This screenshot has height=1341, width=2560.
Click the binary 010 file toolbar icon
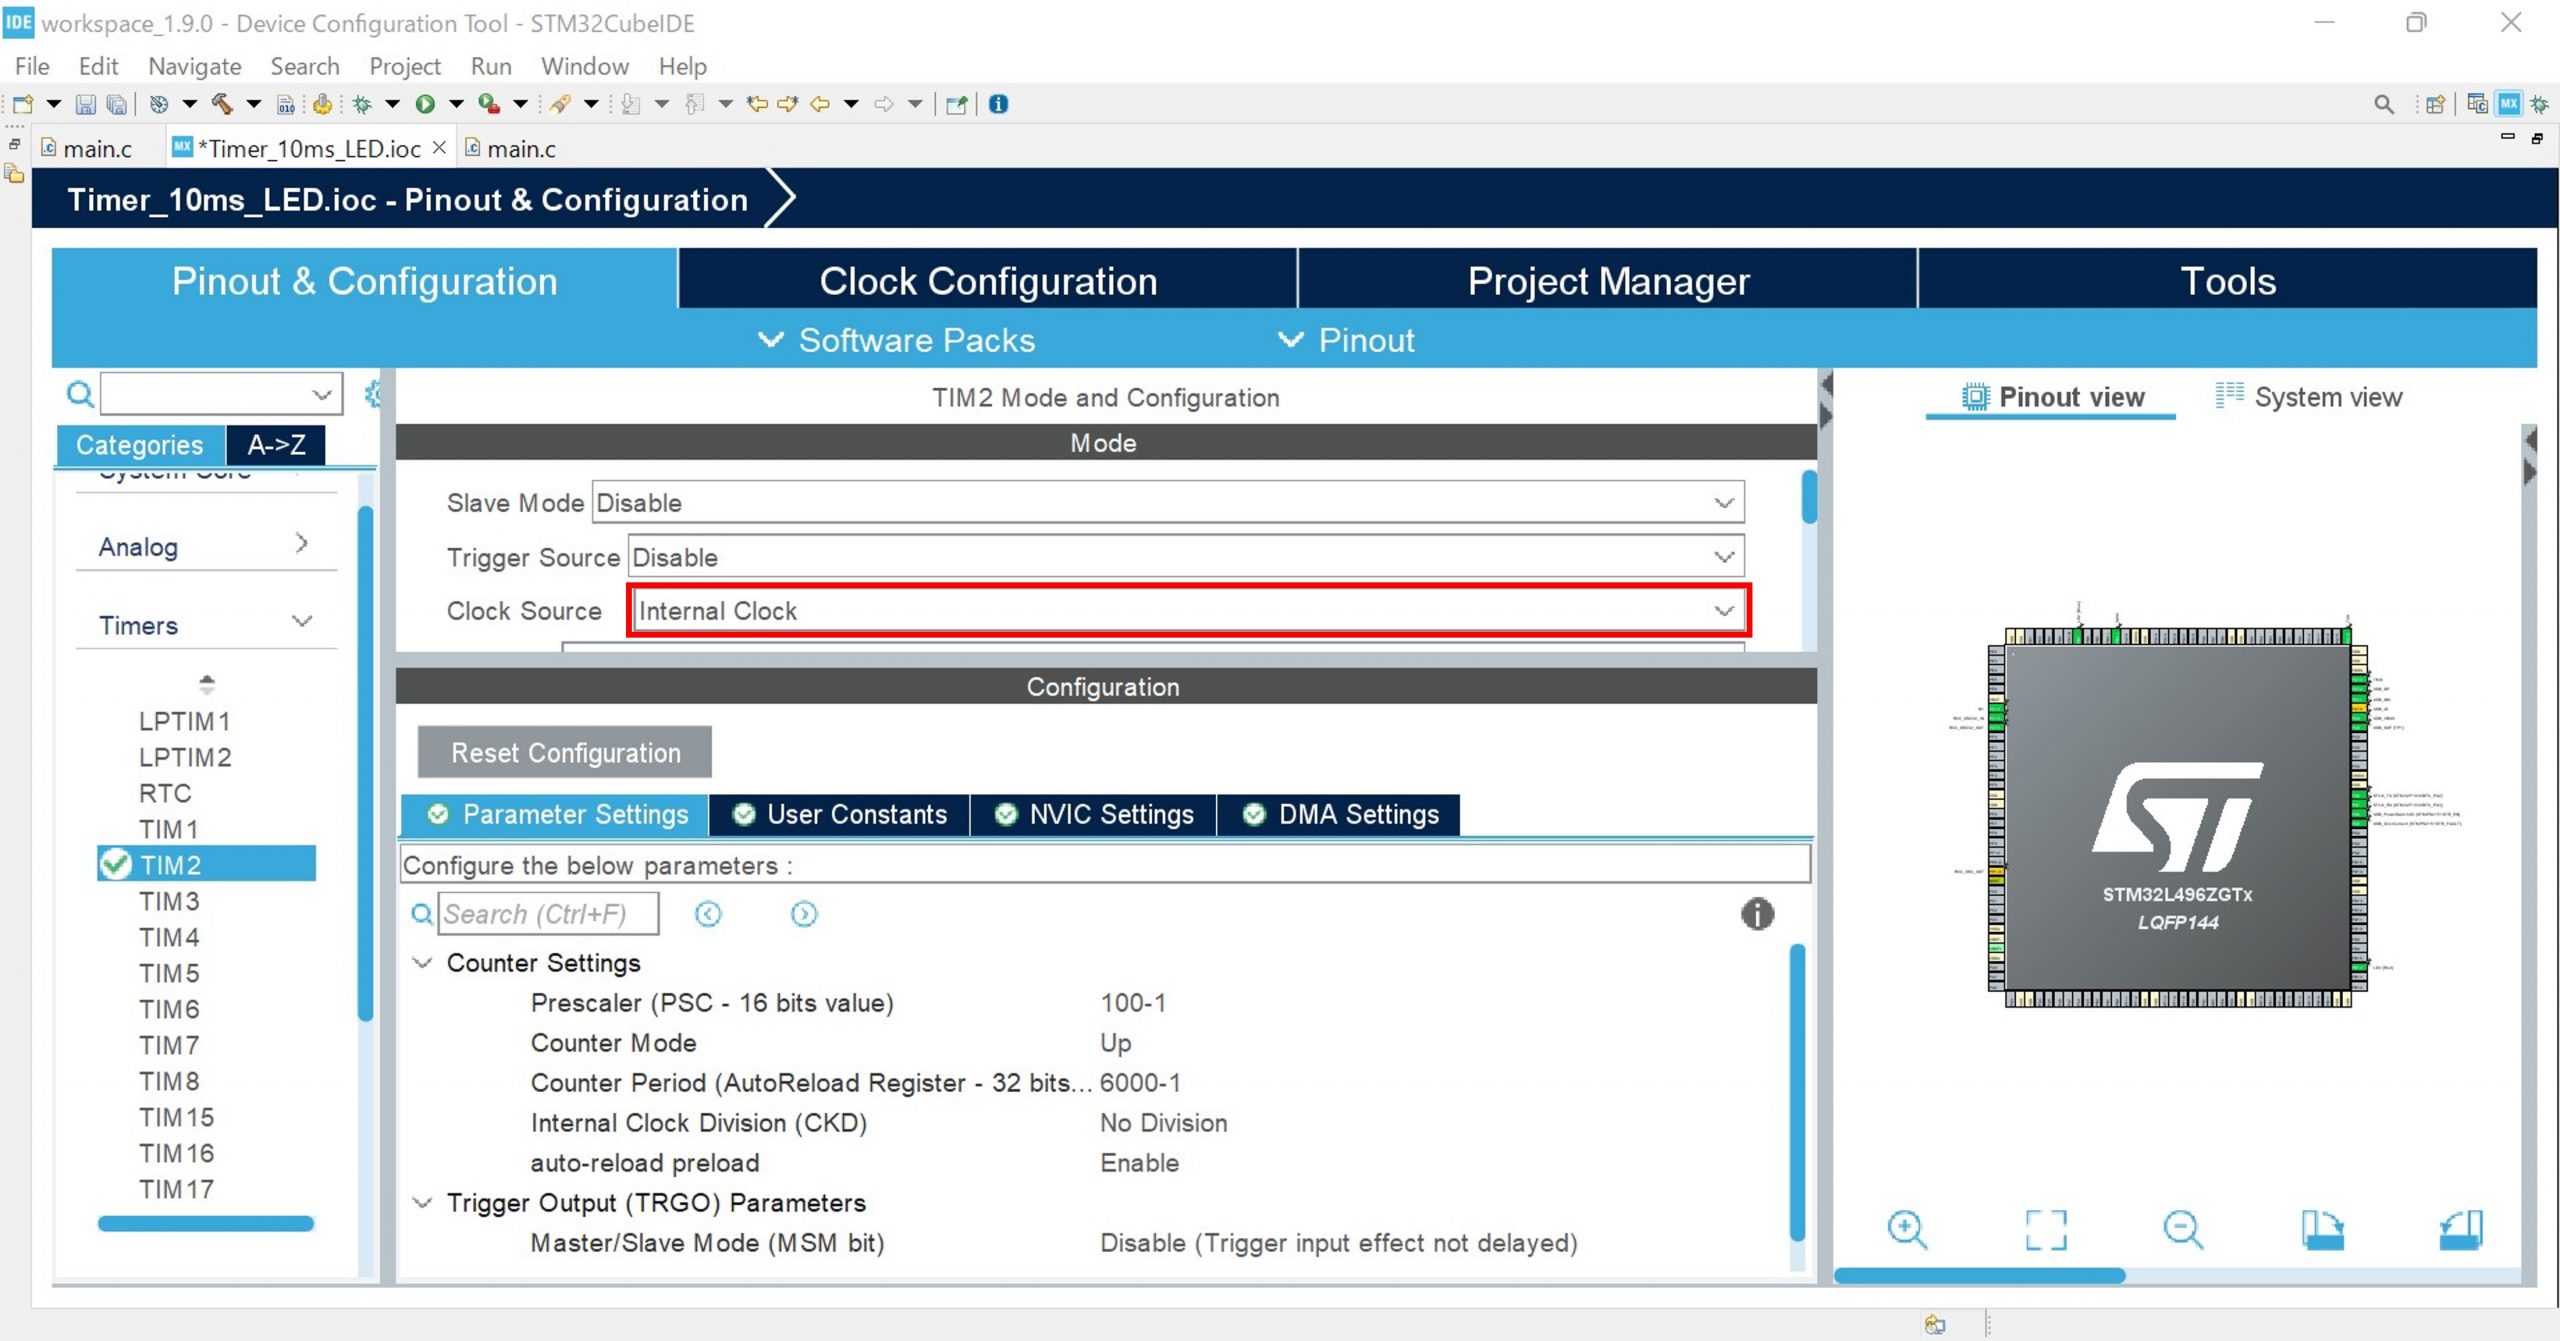286,104
